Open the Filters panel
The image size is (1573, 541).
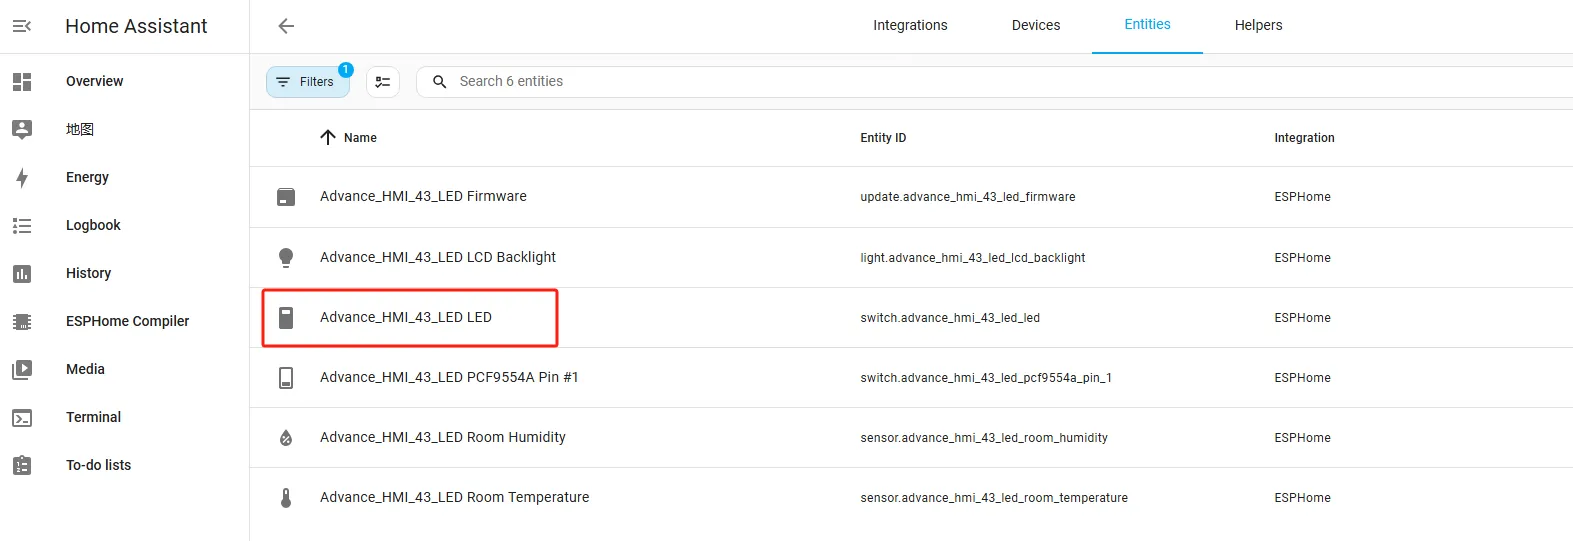[308, 82]
